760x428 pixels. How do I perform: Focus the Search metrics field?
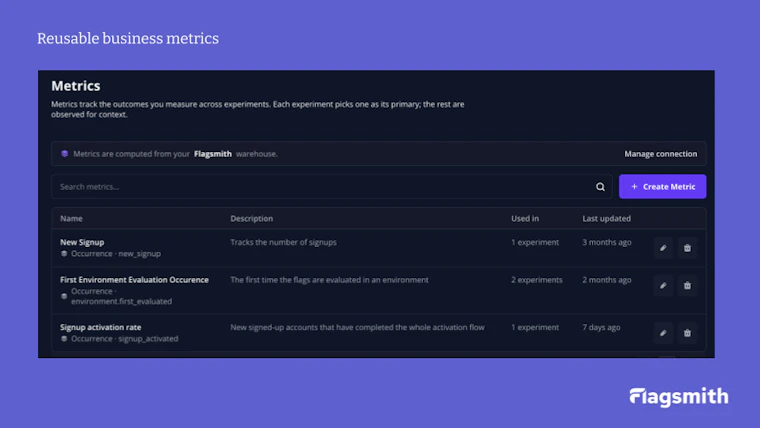tap(332, 187)
